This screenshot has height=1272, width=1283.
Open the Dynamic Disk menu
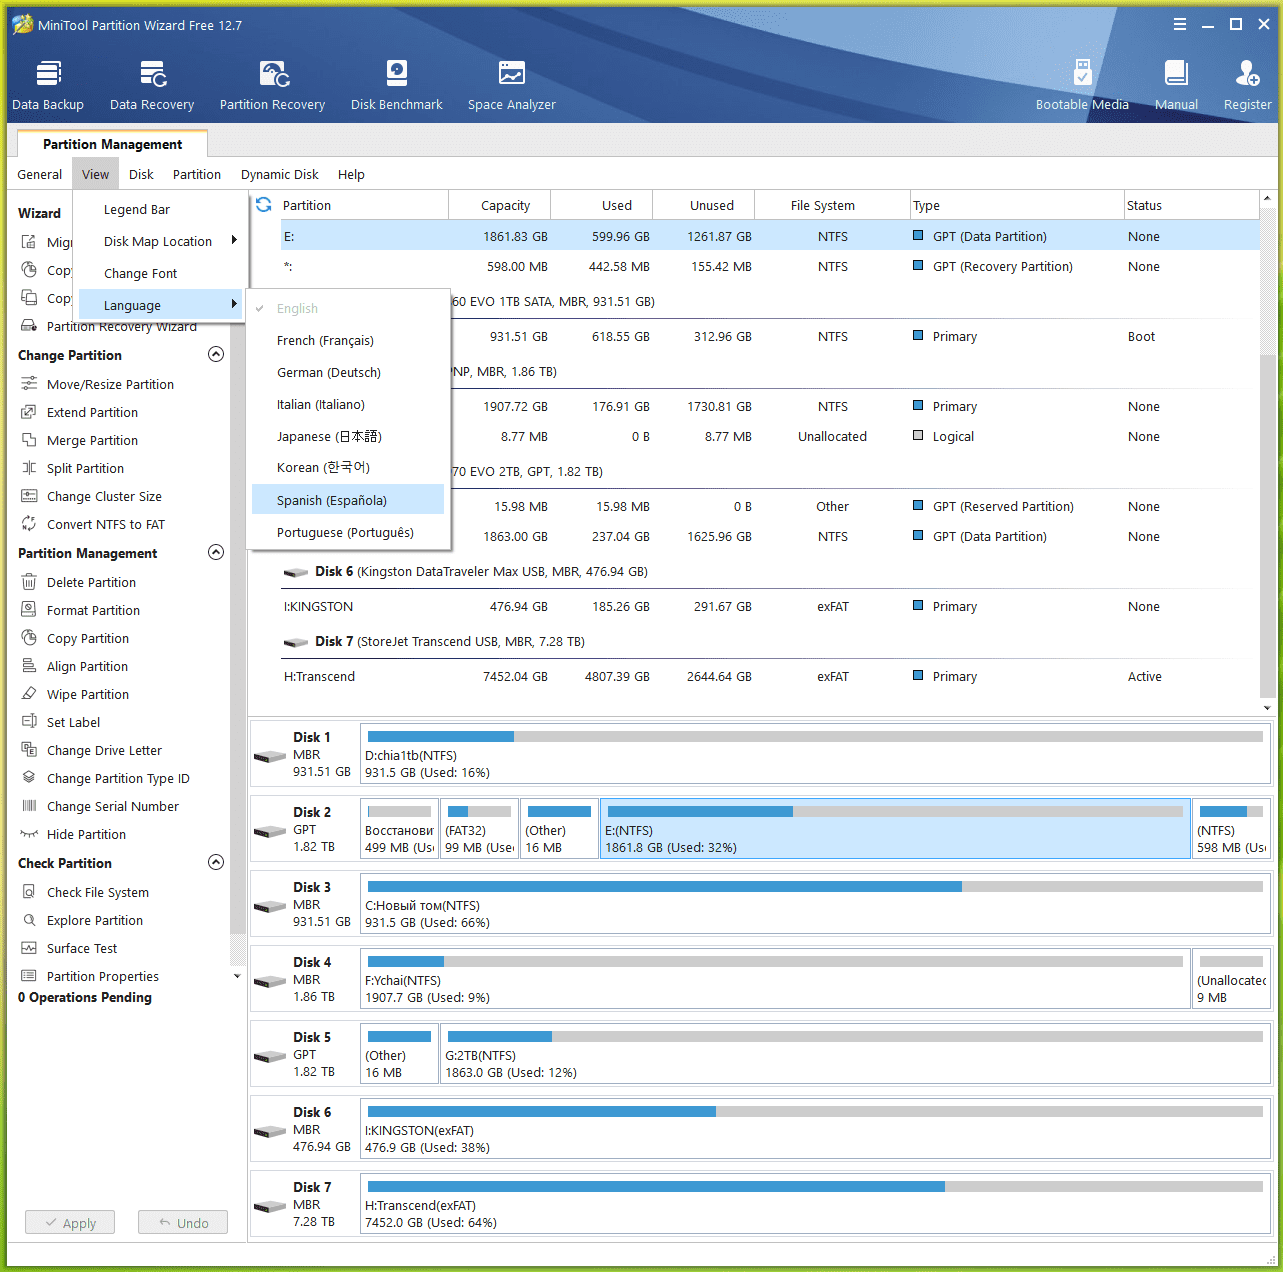pos(279,175)
